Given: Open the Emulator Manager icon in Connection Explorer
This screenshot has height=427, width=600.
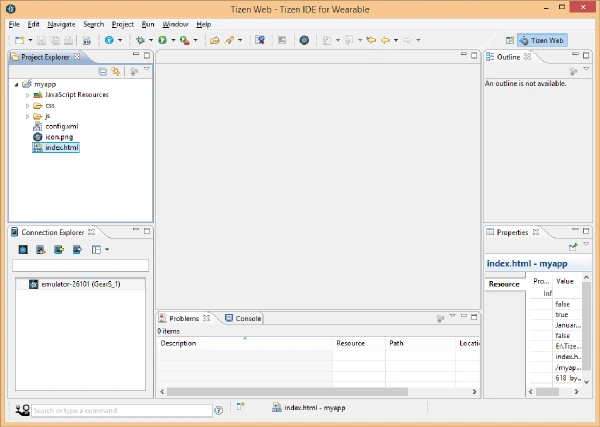Looking at the screenshot, I should coord(23,249).
